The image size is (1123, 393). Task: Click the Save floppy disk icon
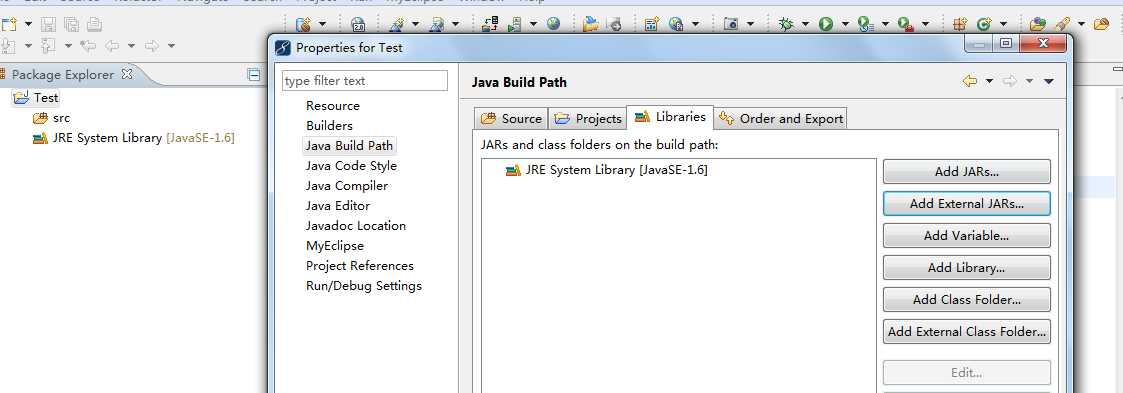(48, 24)
